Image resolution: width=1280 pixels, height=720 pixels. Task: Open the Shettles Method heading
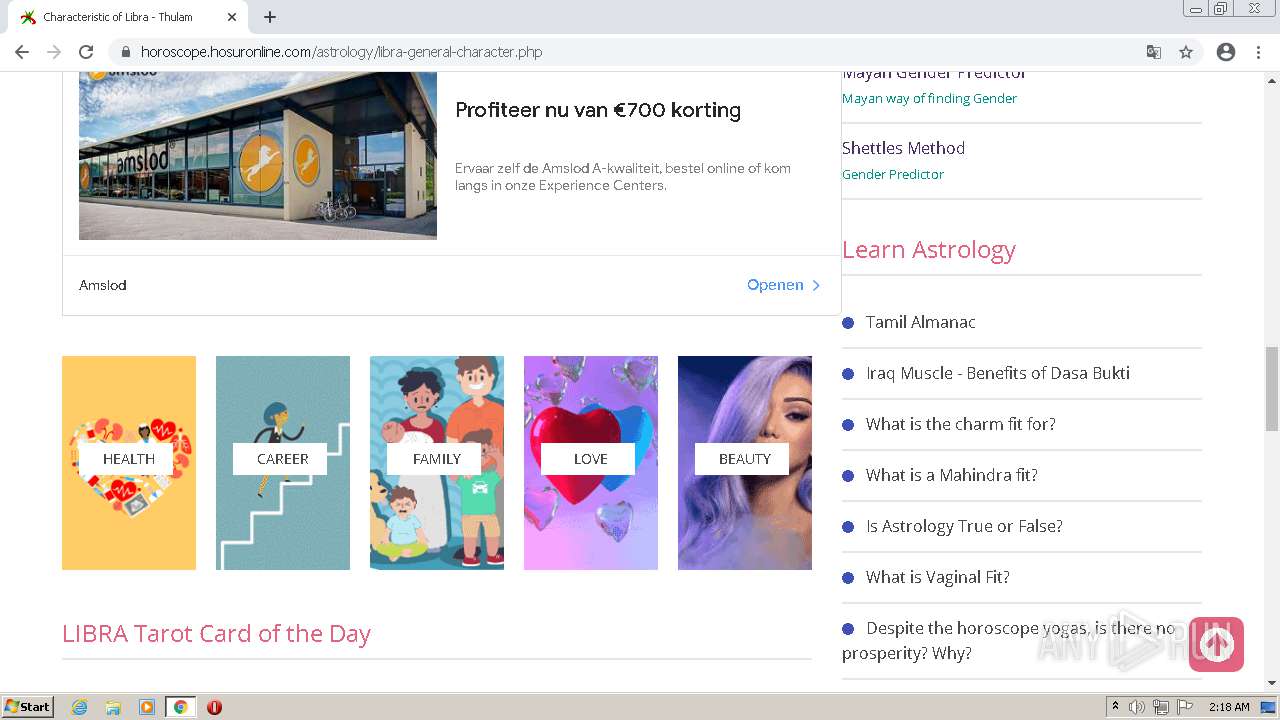click(x=903, y=148)
